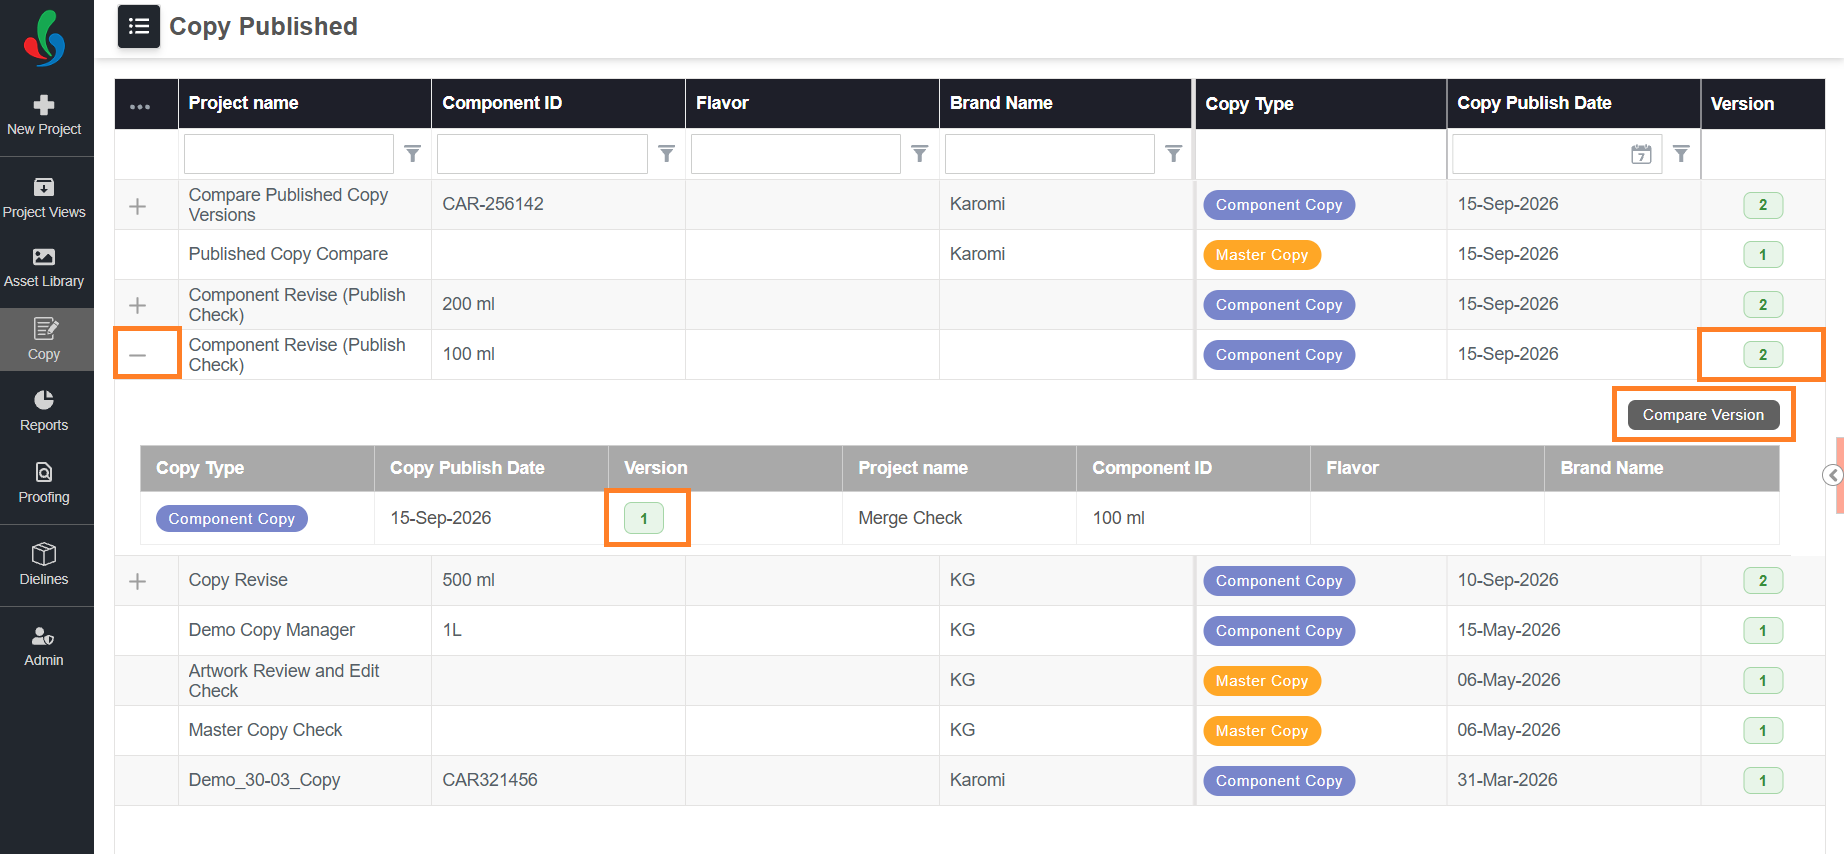Sort by Brand Name column header
Viewport: 1844px width, 854px height.
point(1000,103)
